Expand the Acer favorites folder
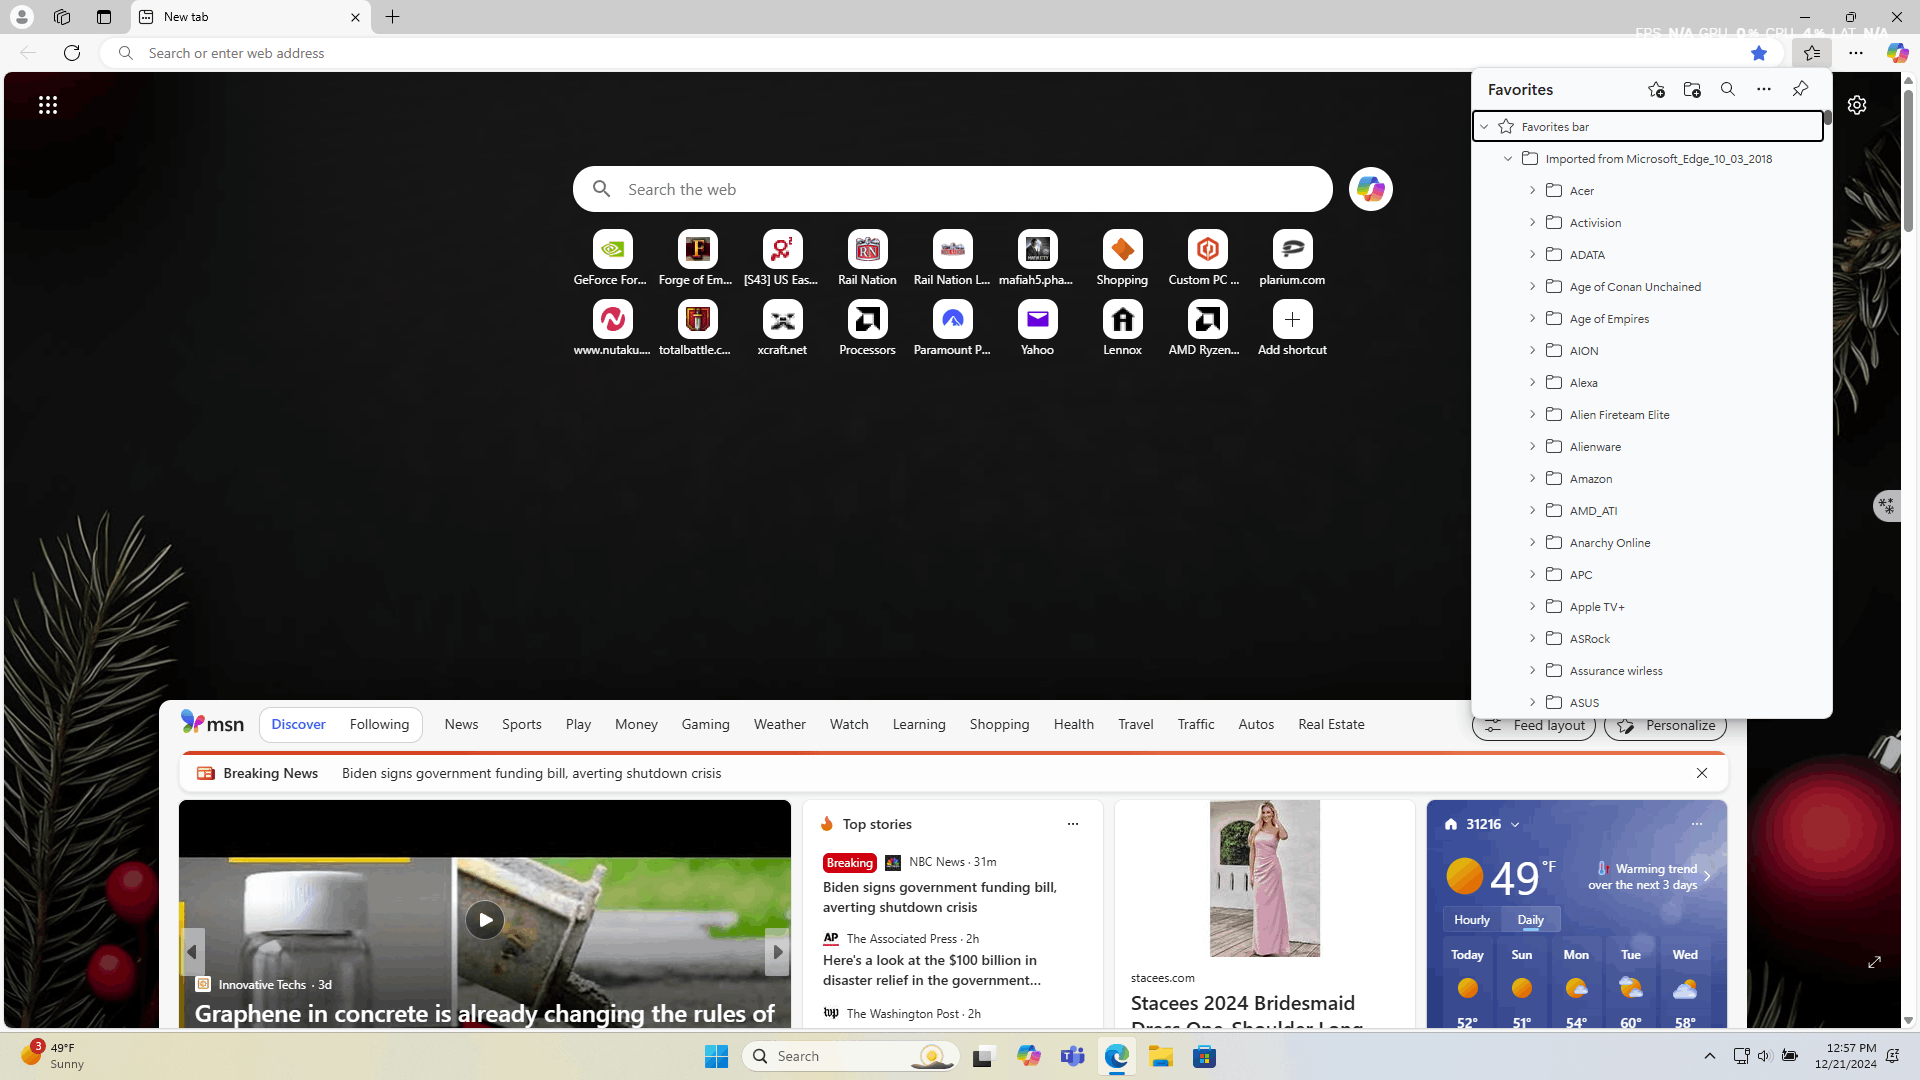This screenshot has height=1080, width=1920. pos(1532,191)
